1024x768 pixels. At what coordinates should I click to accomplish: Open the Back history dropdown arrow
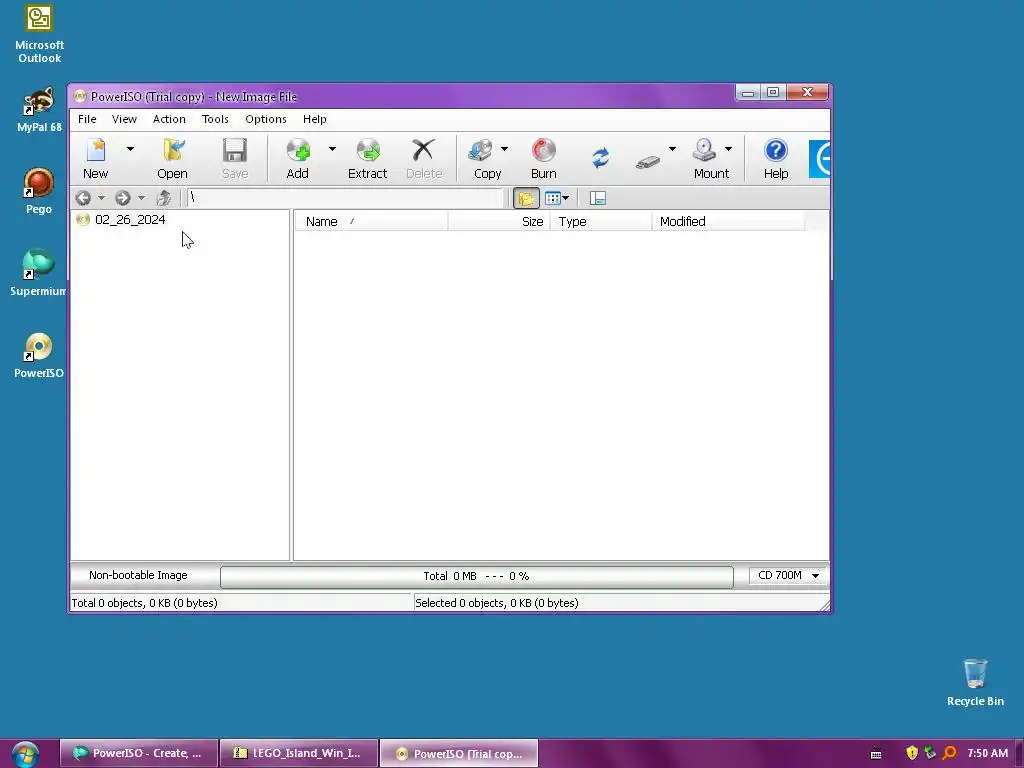coord(101,198)
